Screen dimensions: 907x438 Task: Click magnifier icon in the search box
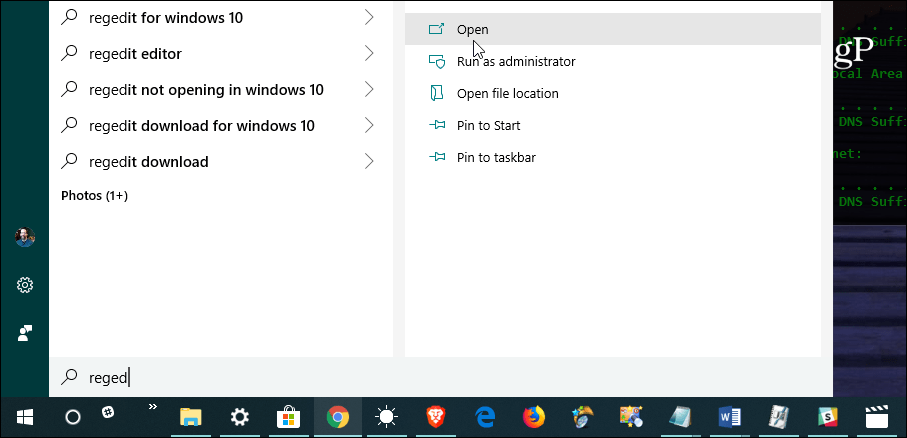pos(69,377)
